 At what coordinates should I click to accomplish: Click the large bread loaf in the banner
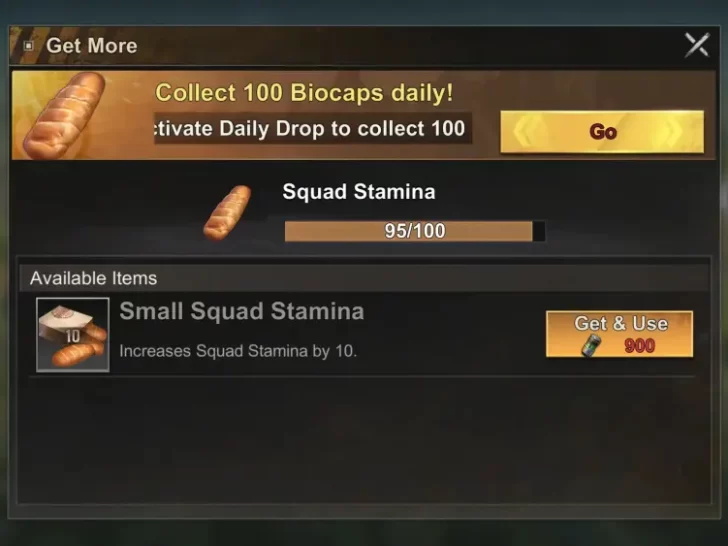click(x=64, y=115)
